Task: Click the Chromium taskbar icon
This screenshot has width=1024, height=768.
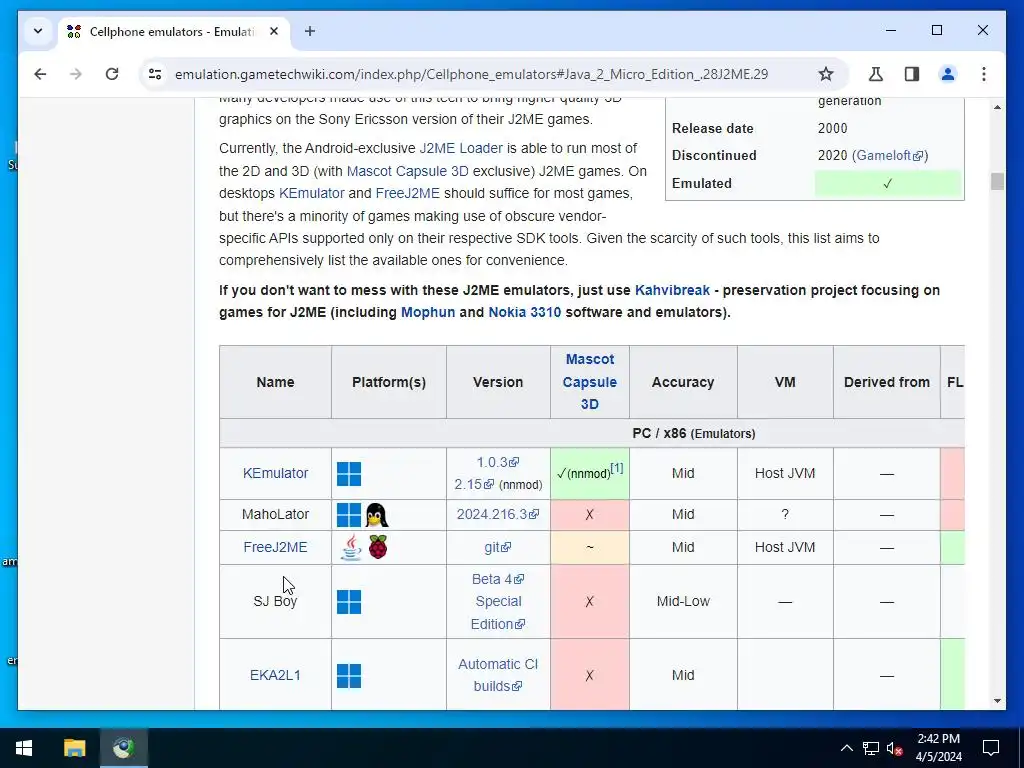Action: [123, 748]
